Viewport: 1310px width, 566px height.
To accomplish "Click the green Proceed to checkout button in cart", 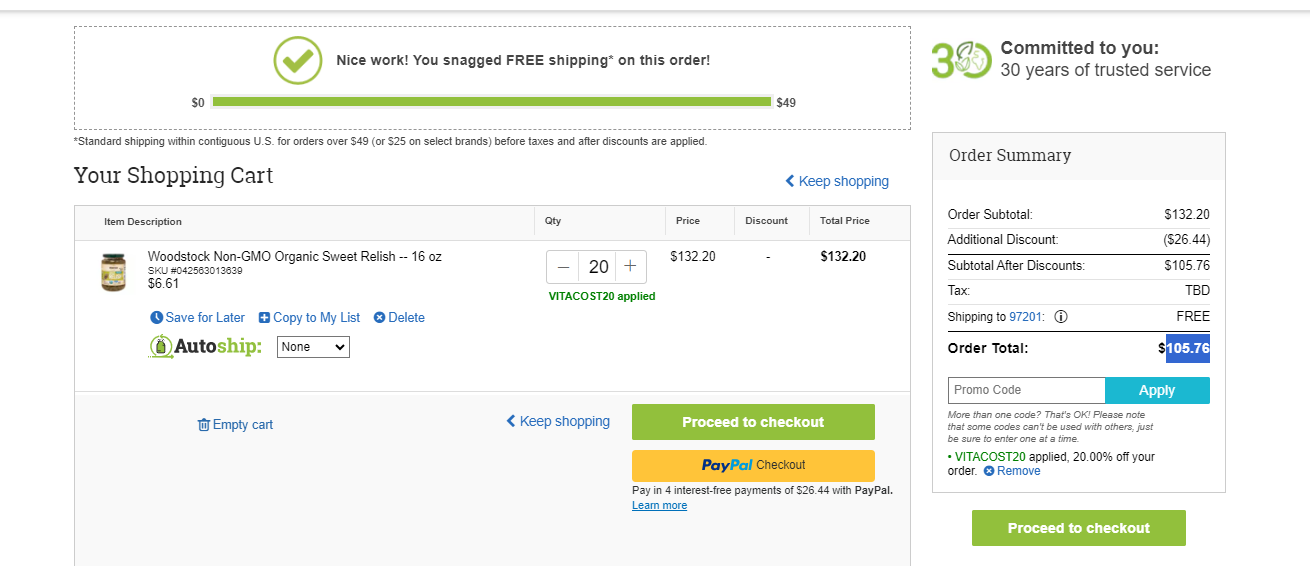I will coord(753,422).
